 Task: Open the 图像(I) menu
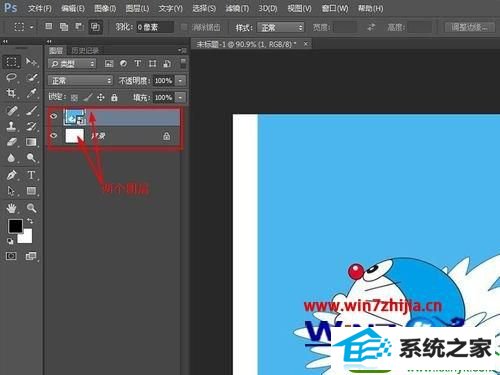pos(105,8)
